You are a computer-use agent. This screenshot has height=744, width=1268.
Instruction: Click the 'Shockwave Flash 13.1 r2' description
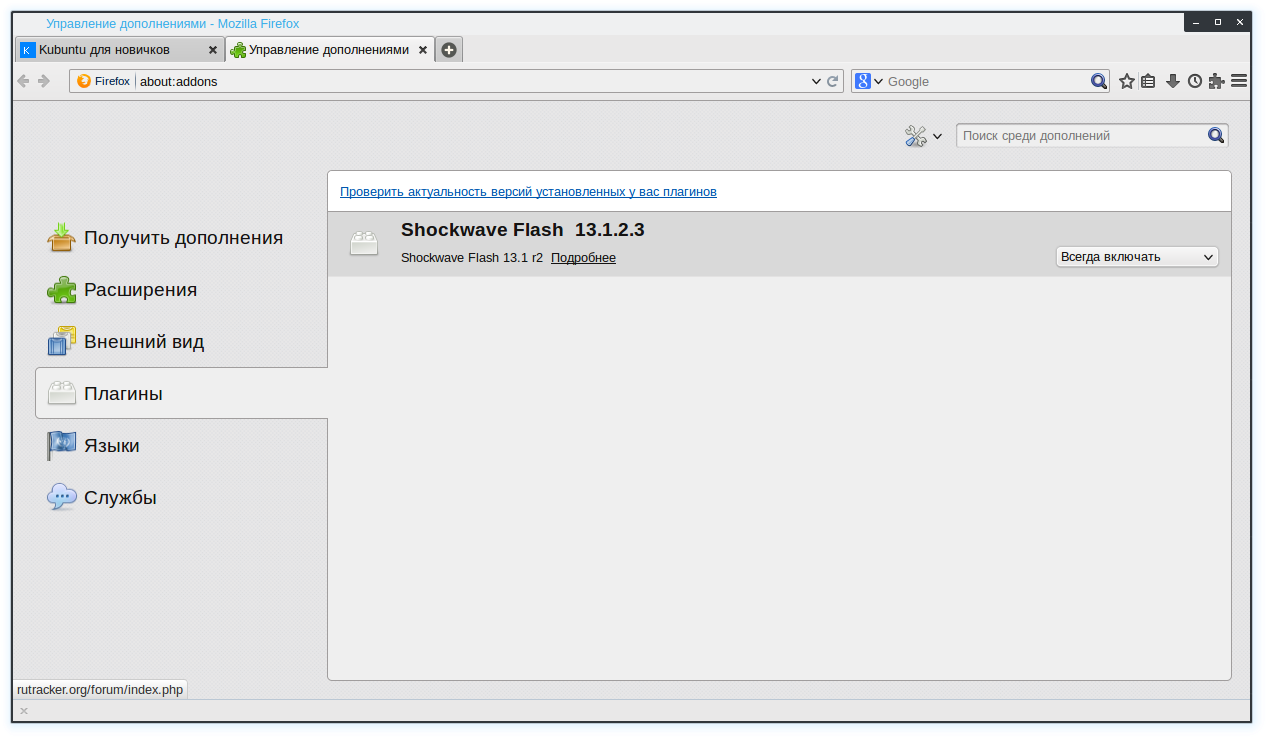point(472,258)
